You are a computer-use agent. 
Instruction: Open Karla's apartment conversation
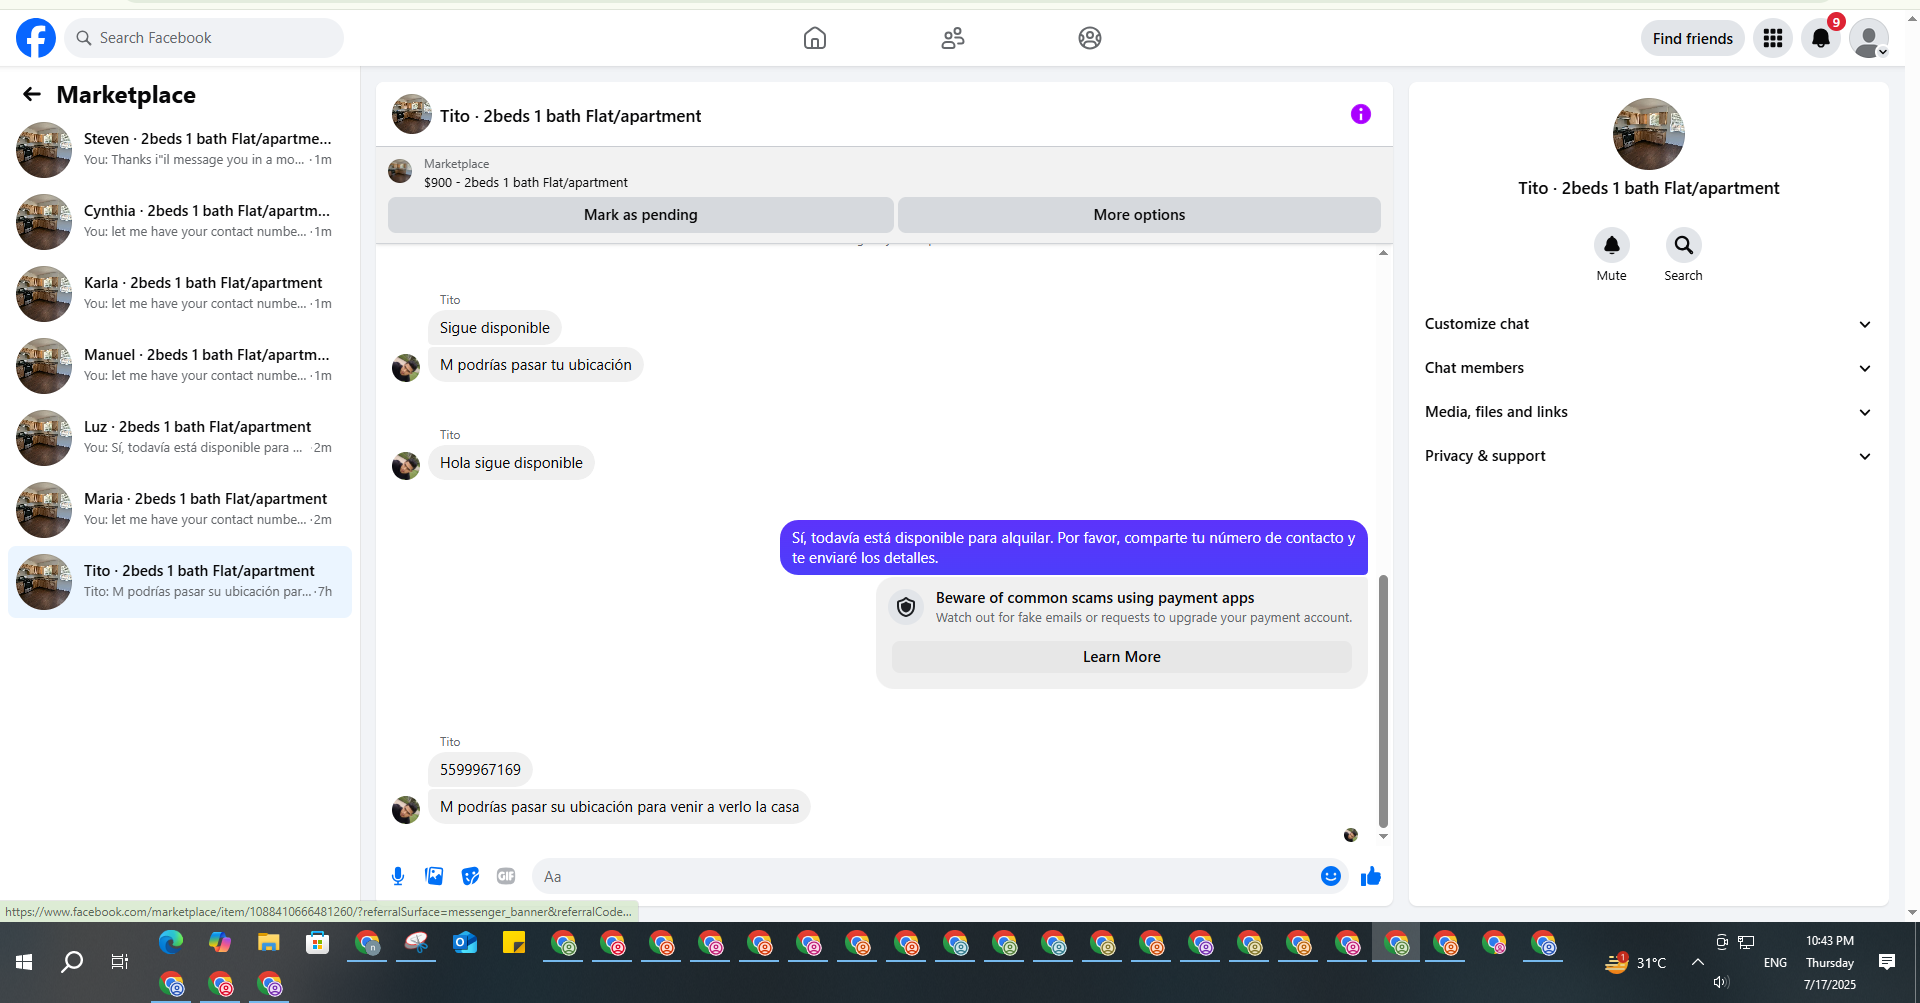[x=180, y=293]
